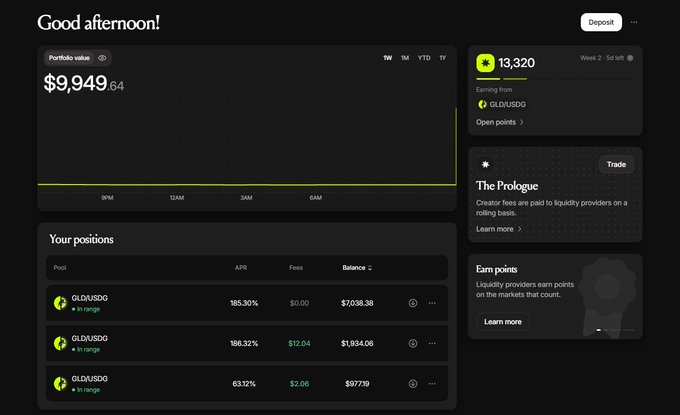Click the Deposit button
This screenshot has width=680, height=415.
(601, 22)
